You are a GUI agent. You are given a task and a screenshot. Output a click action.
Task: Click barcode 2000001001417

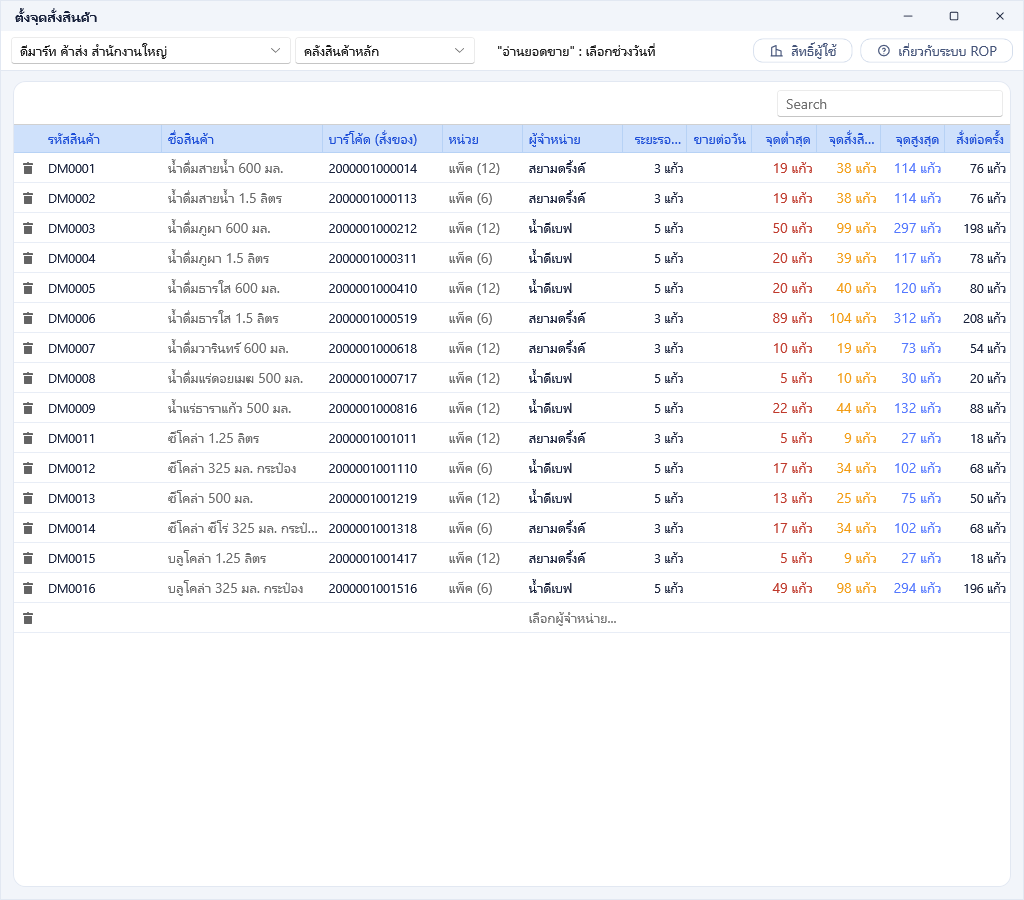tap(372, 559)
